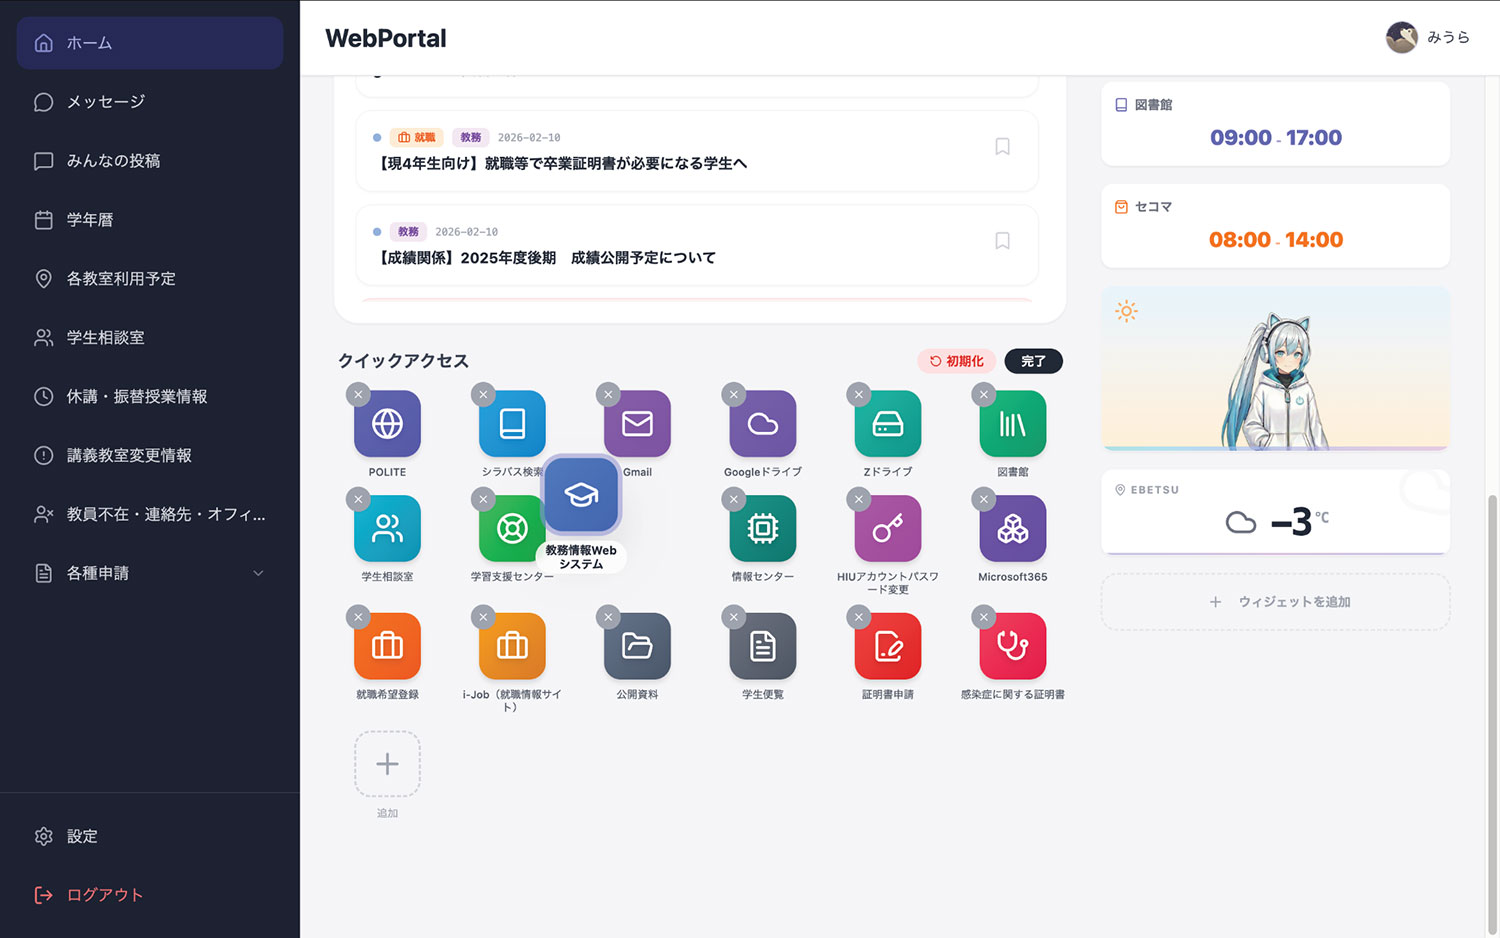Open the 公開資料 folder icon
This screenshot has width=1500, height=938.
pos(637,647)
